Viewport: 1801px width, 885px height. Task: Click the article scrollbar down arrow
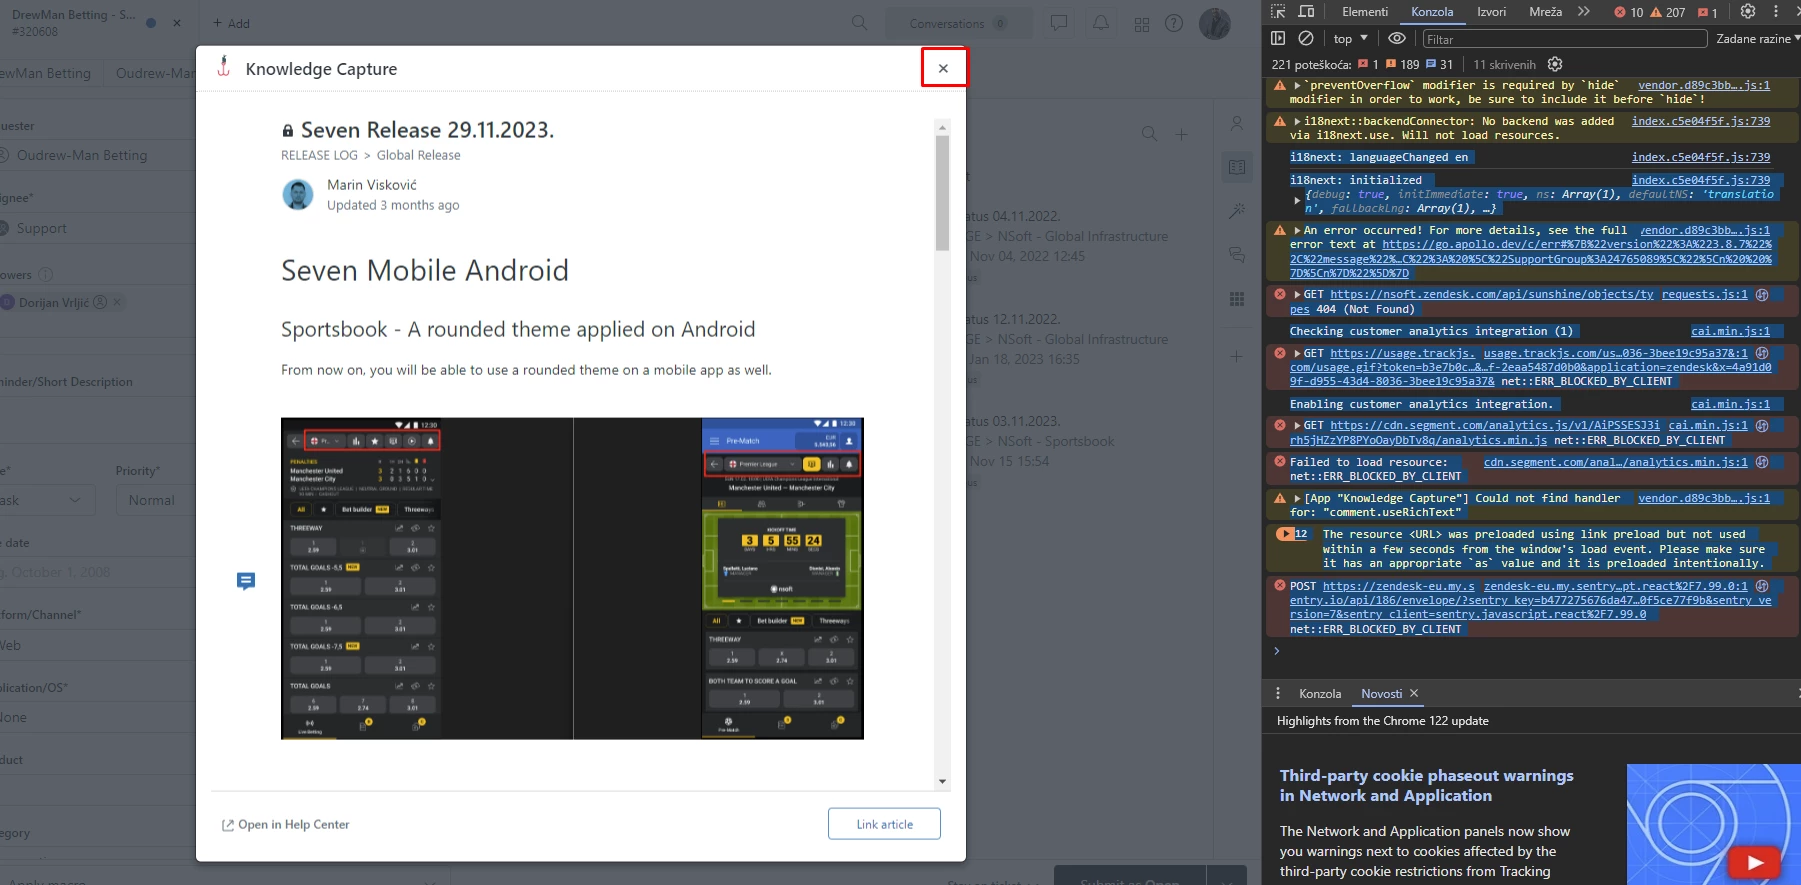[942, 781]
